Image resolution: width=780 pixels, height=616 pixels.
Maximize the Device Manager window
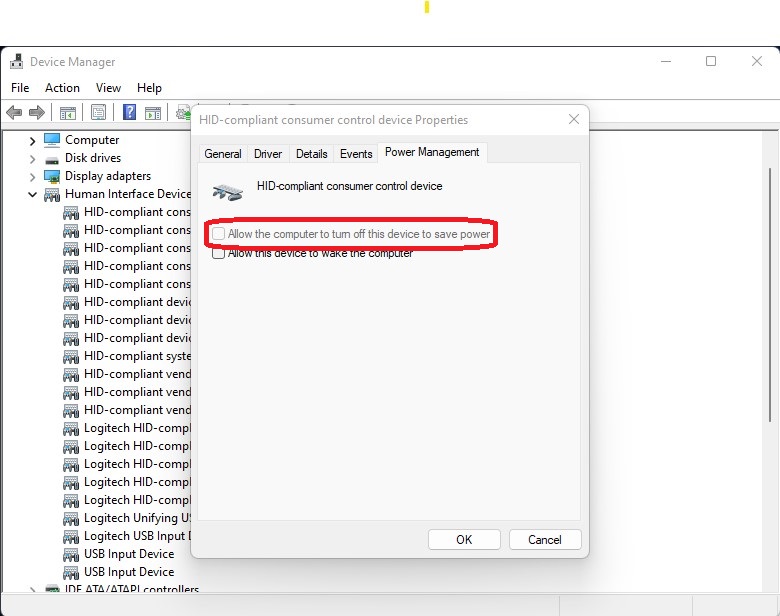(711, 61)
